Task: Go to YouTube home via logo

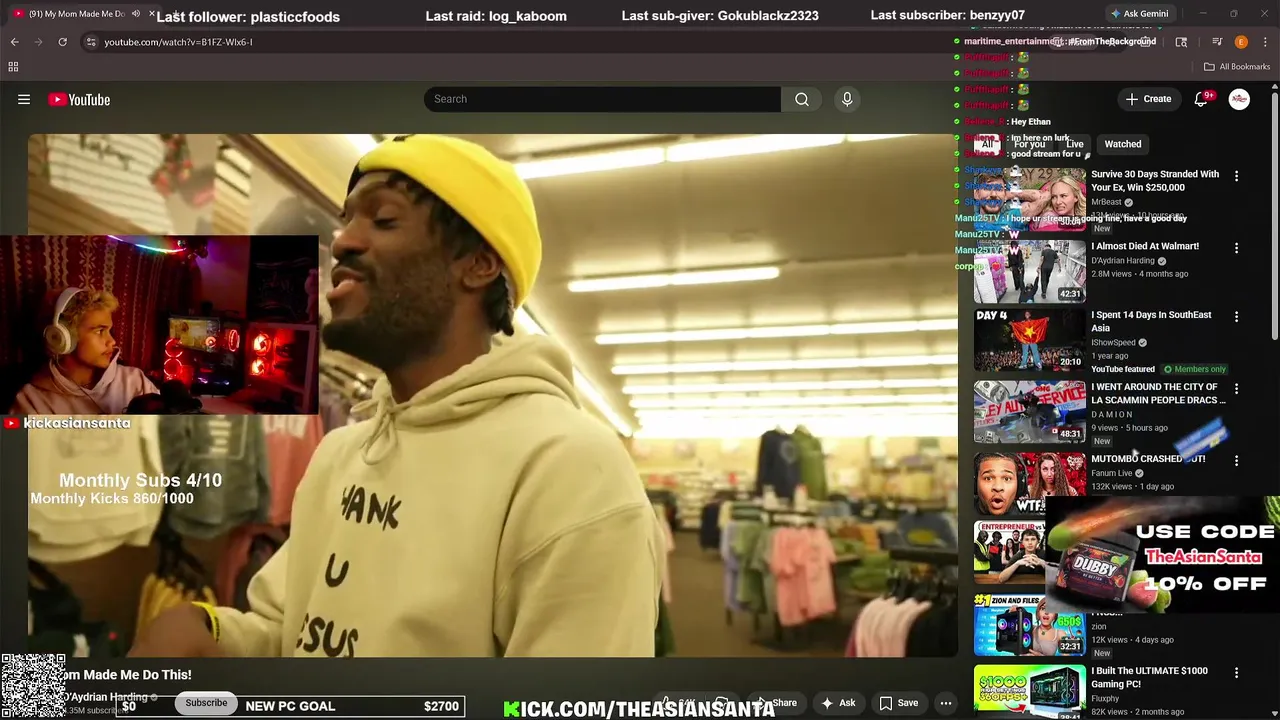Action: 79,99
